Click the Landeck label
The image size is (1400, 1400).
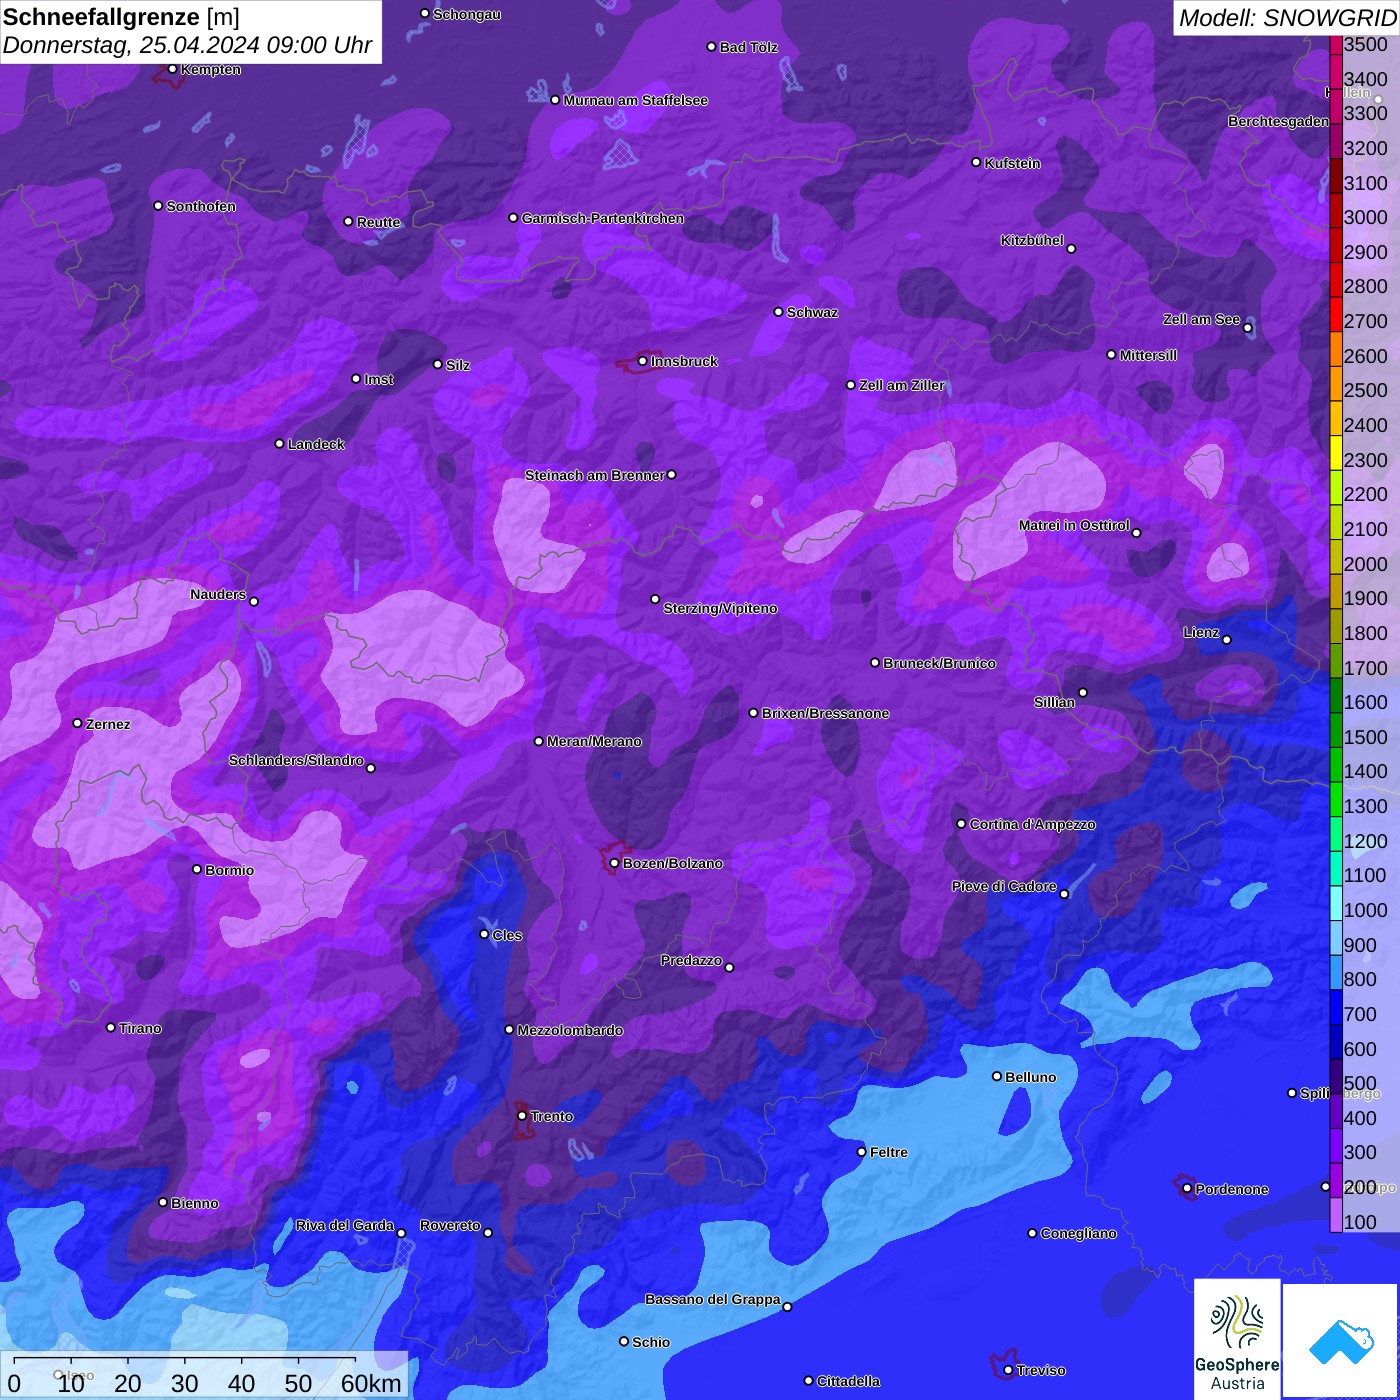pos(316,444)
